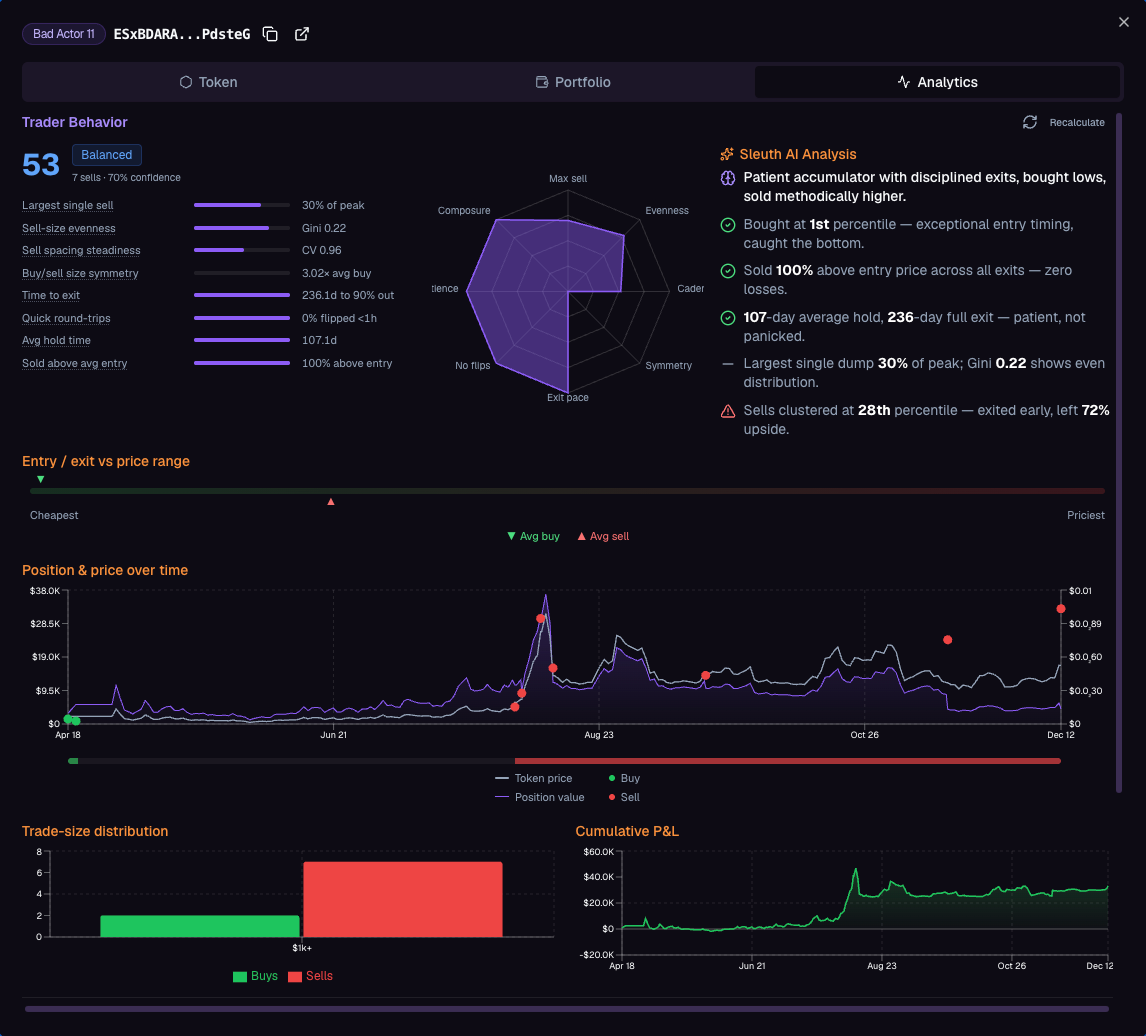The height and width of the screenshot is (1036, 1146).
Task: Click the red avg sell marker on price range
Action: (x=331, y=502)
